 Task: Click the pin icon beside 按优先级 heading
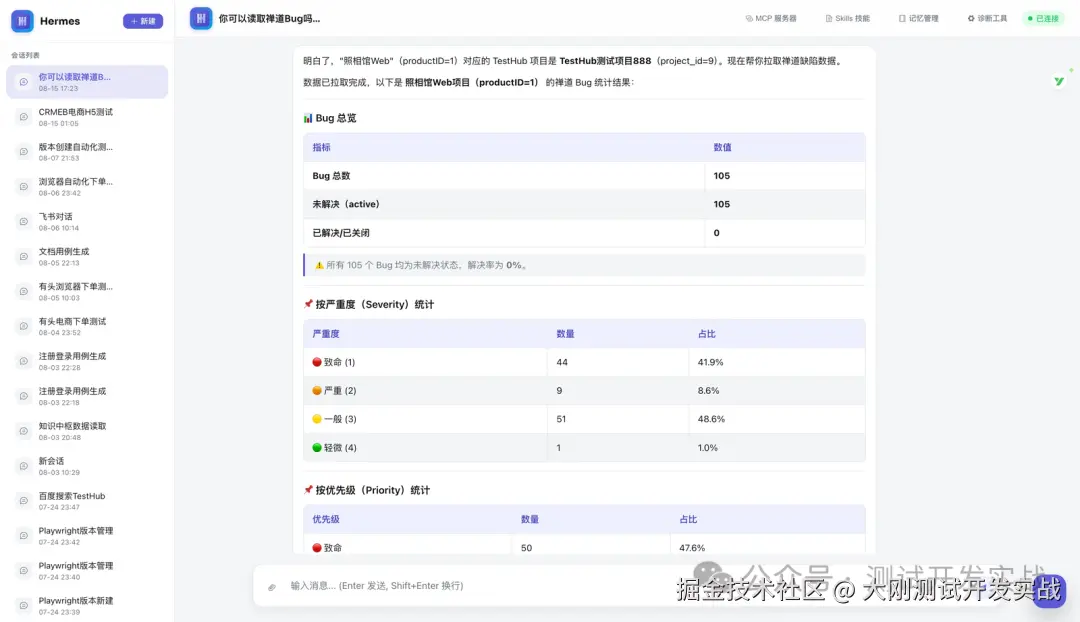[x=308, y=490]
